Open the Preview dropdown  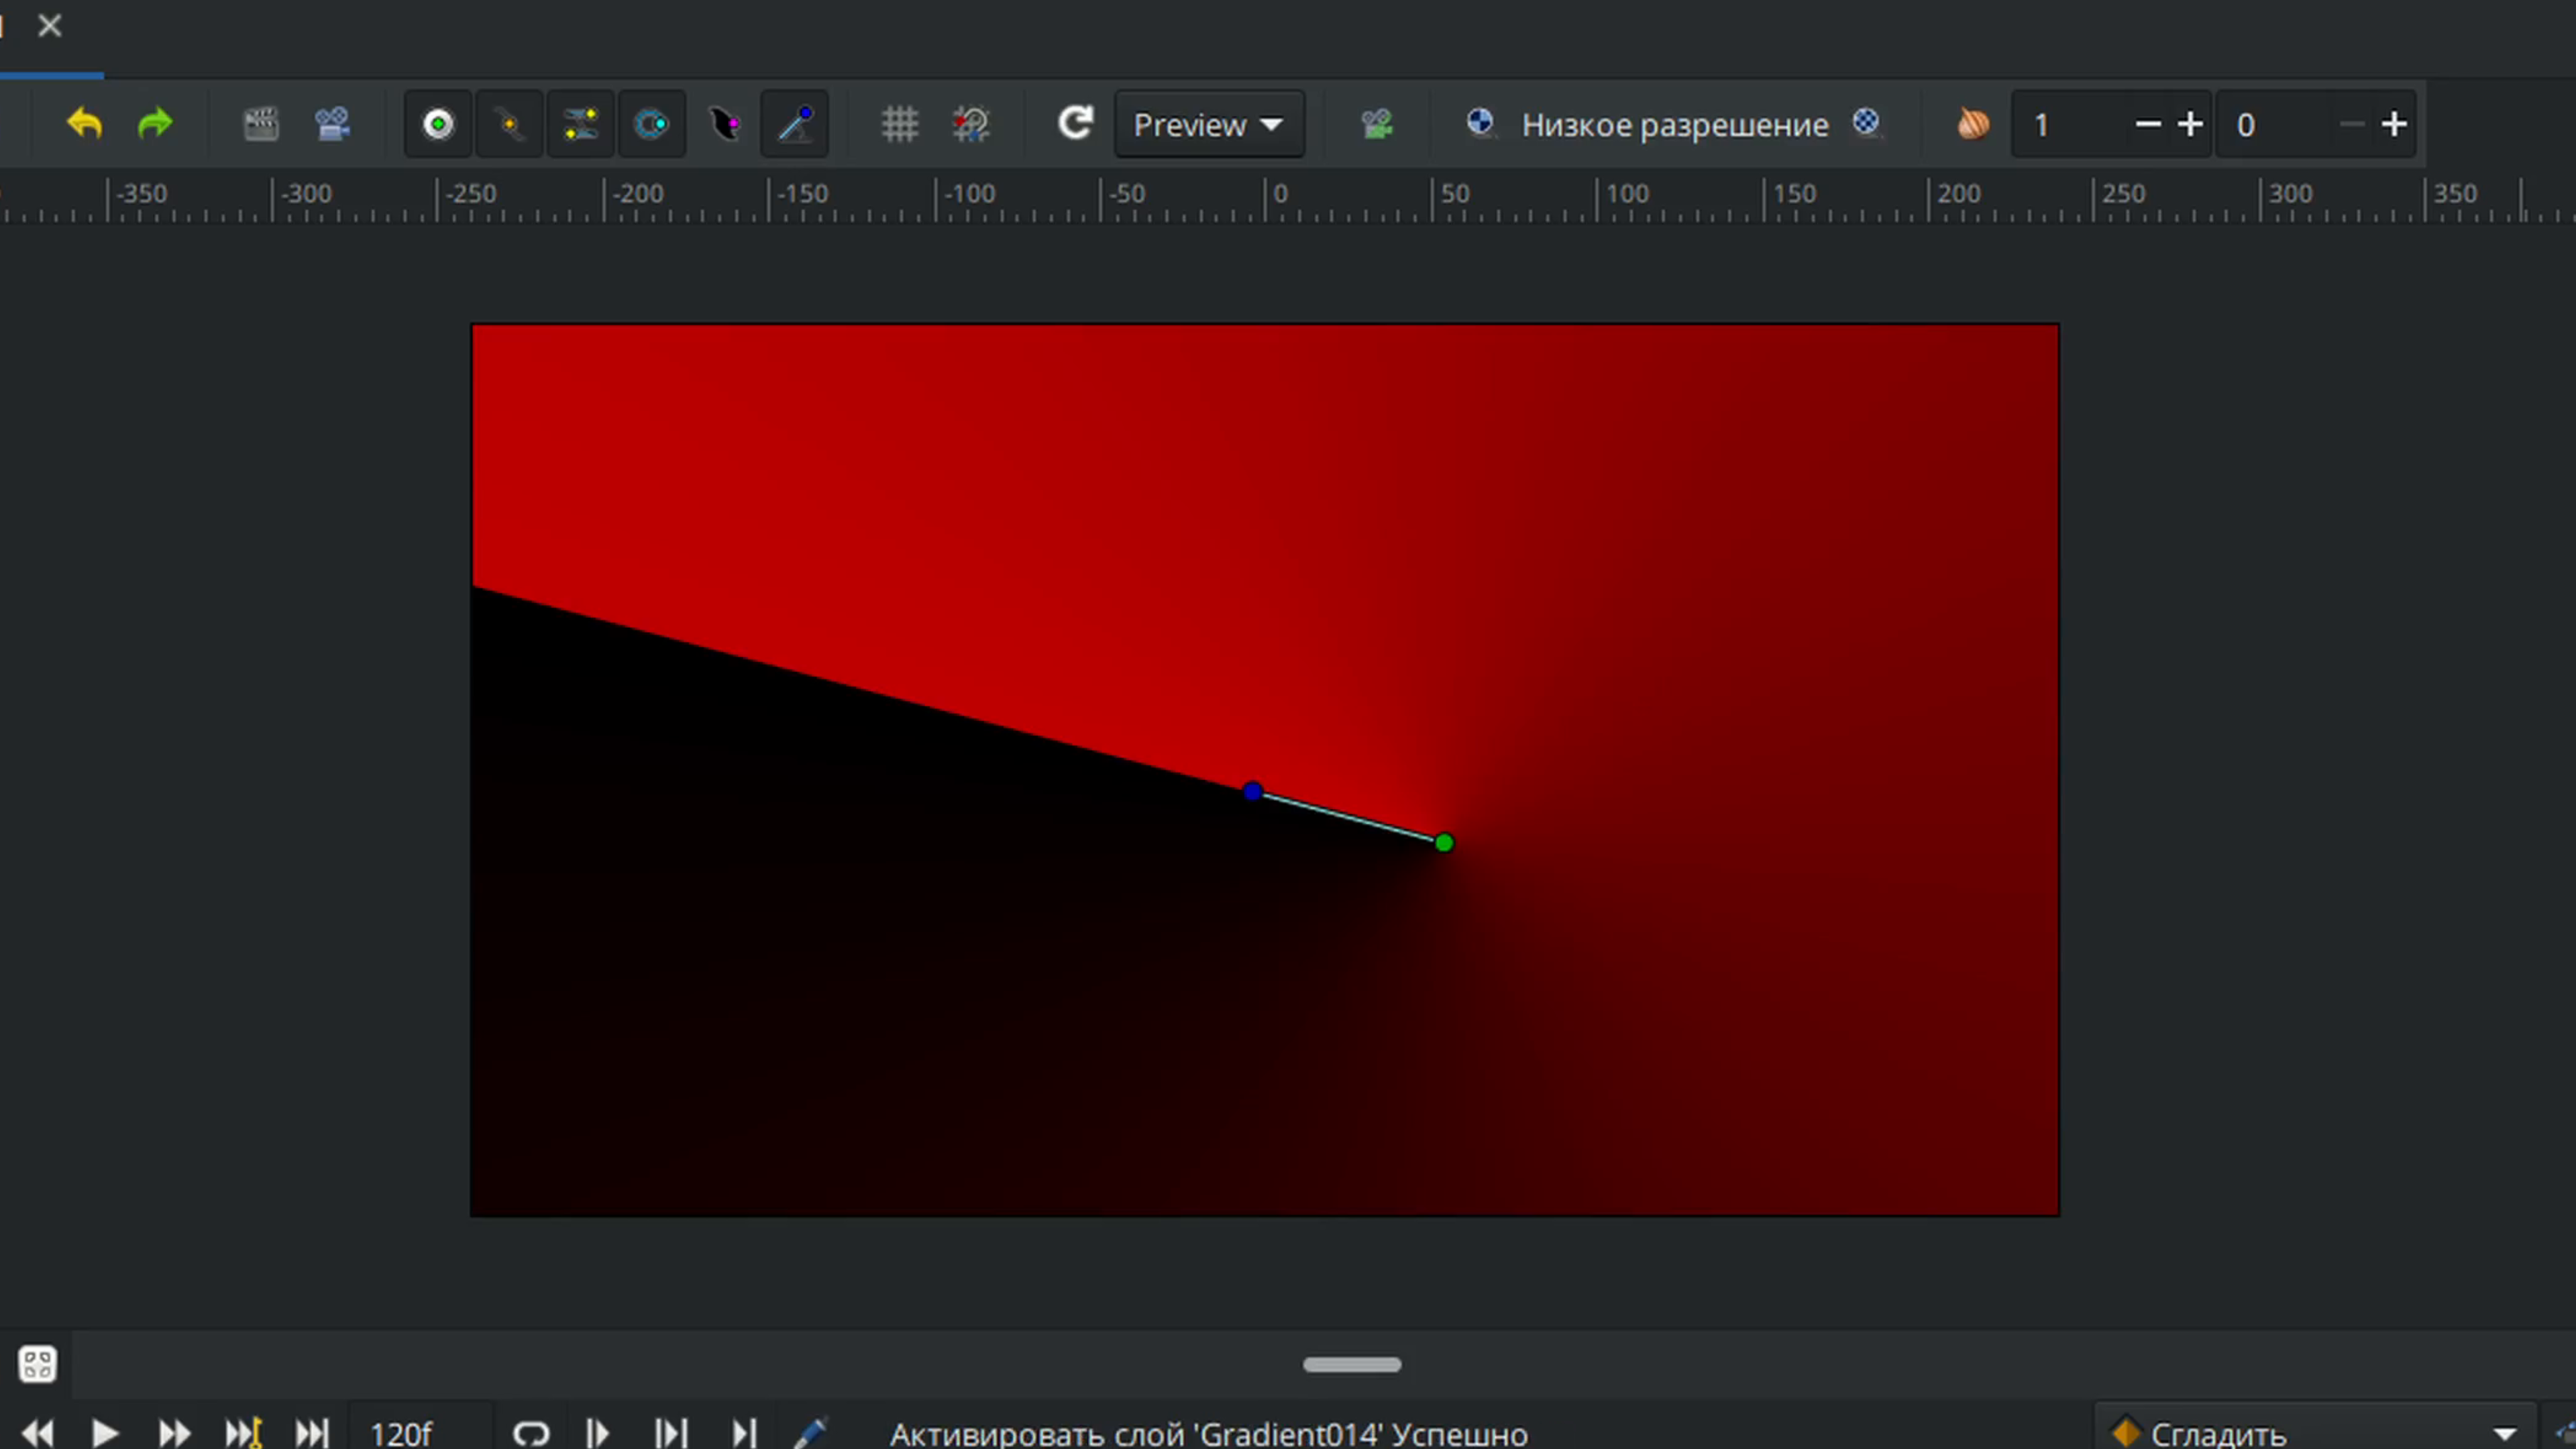pyautogui.click(x=1209, y=124)
